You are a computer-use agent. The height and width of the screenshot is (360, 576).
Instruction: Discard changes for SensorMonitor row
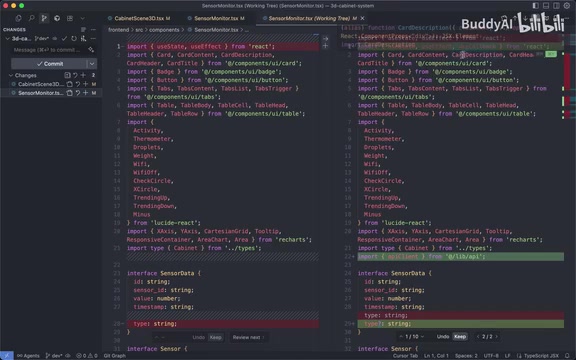coord(78,93)
